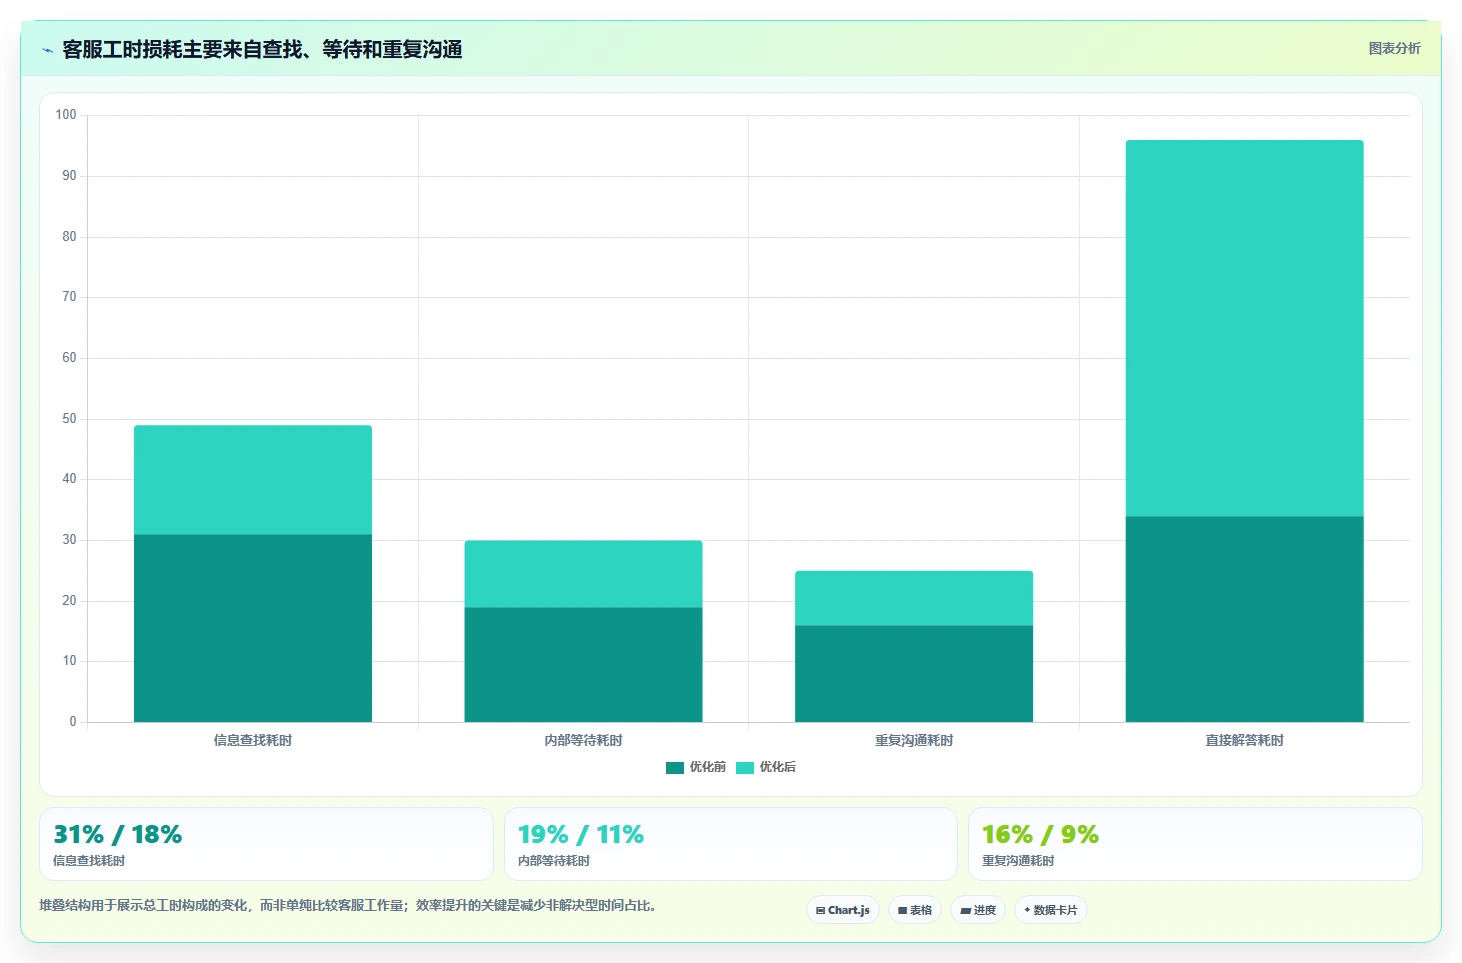Click the 优化后 bar segment for 重复沟通耗时

[x=914, y=598]
